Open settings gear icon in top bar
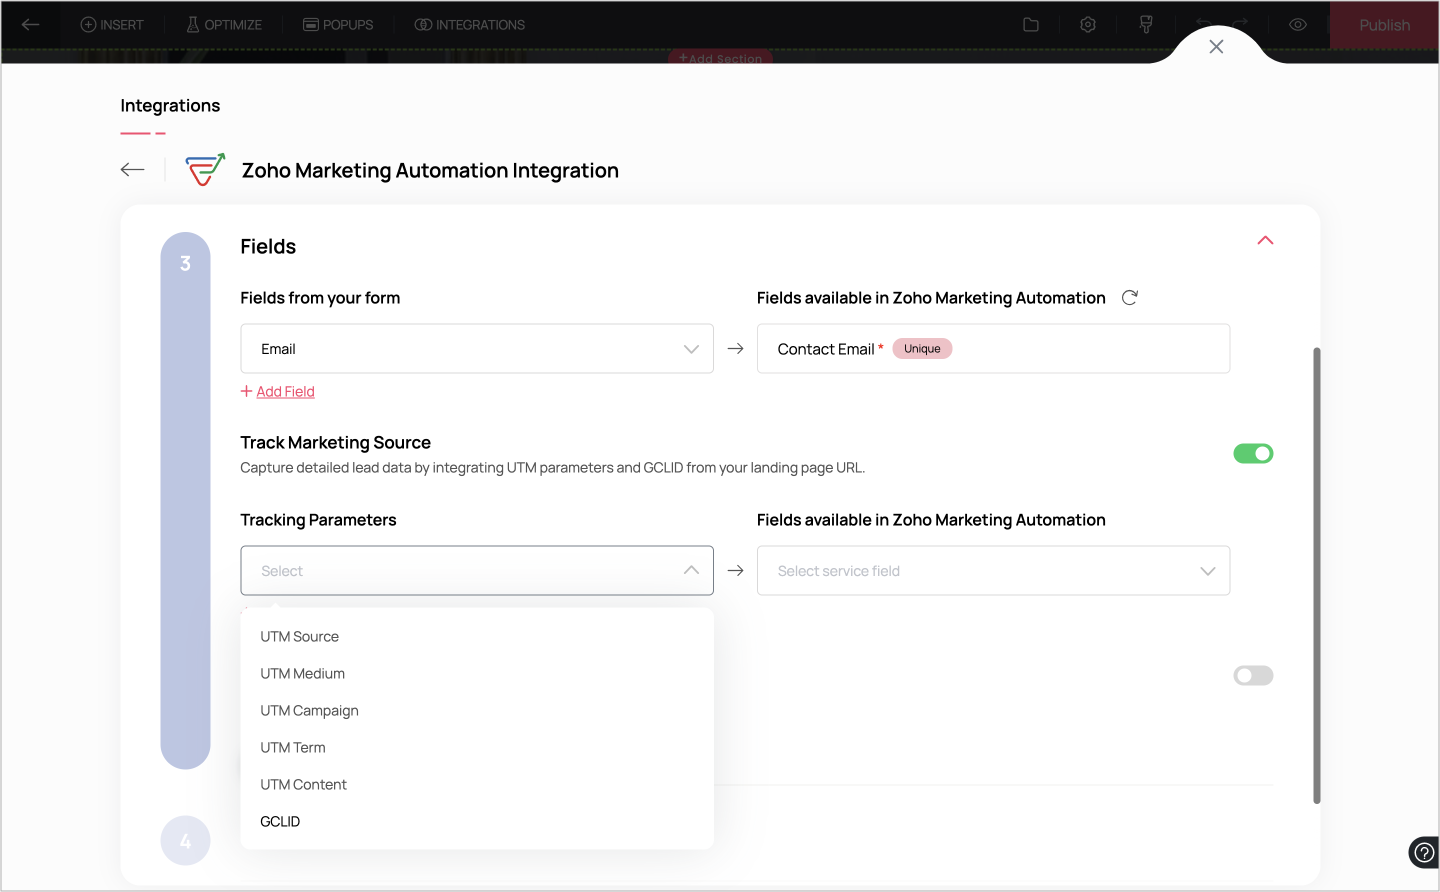Viewport: 1440px width, 892px height. pyautogui.click(x=1088, y=25)
